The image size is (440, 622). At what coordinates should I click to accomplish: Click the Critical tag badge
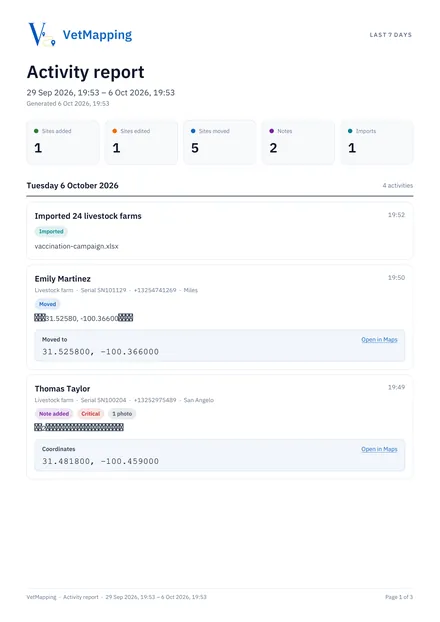click(x=90, y=414)
